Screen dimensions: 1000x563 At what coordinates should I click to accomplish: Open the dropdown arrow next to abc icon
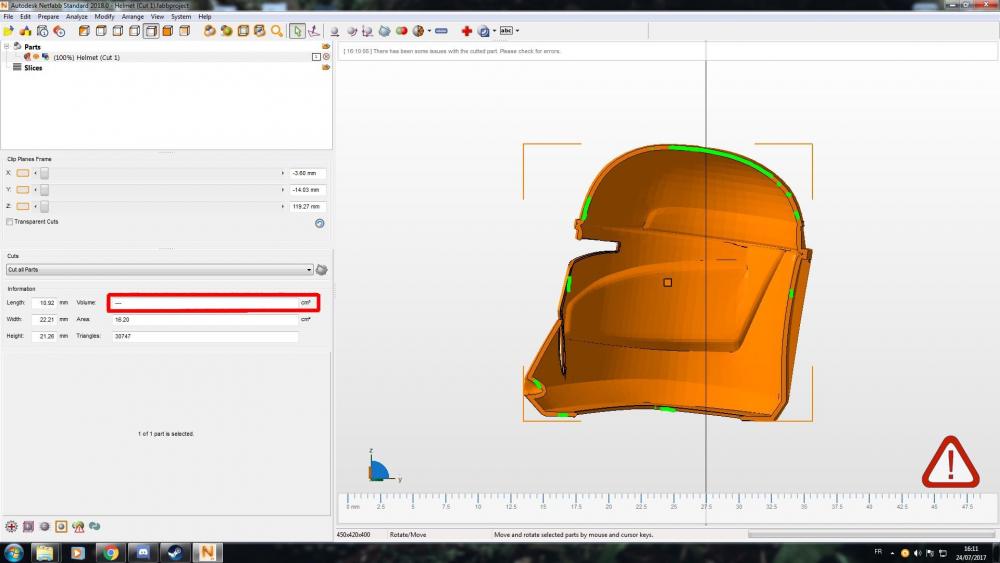click(x=517, y=31)
